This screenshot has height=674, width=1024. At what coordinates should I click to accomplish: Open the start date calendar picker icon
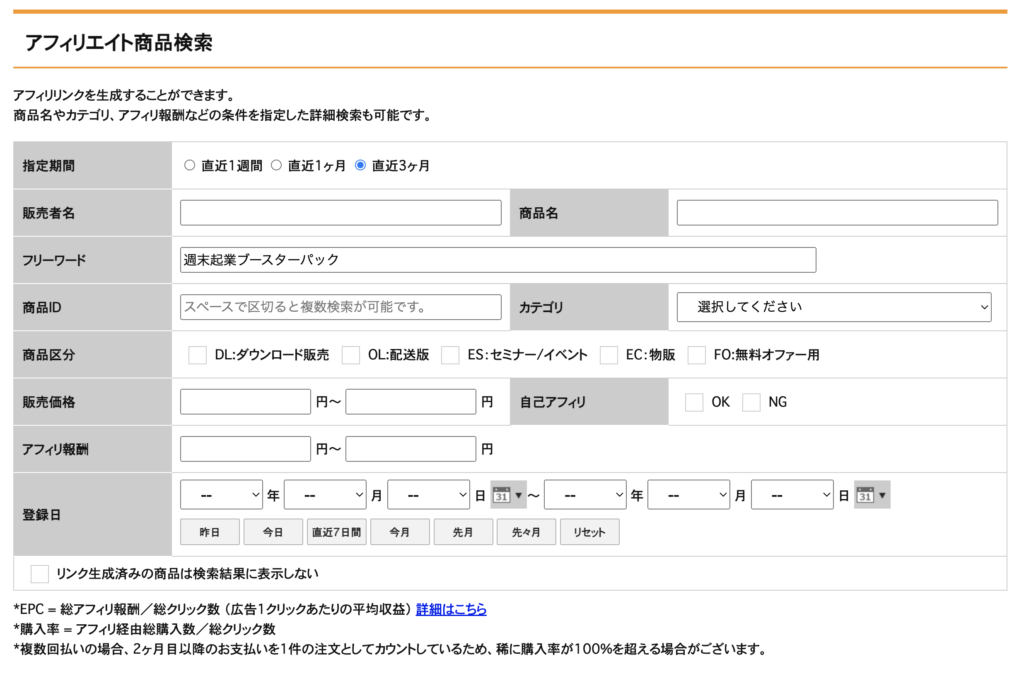[508, 495]
